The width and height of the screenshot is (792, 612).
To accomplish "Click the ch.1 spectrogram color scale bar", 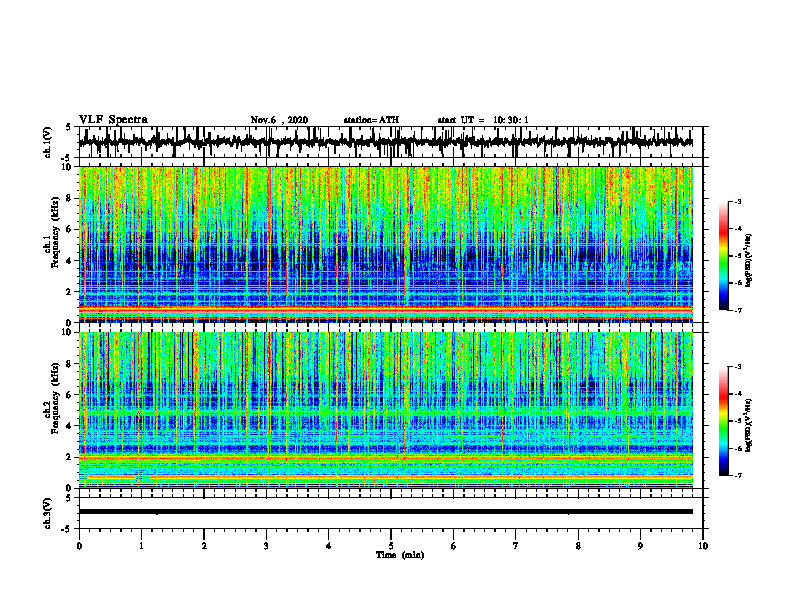I will 724,256.
